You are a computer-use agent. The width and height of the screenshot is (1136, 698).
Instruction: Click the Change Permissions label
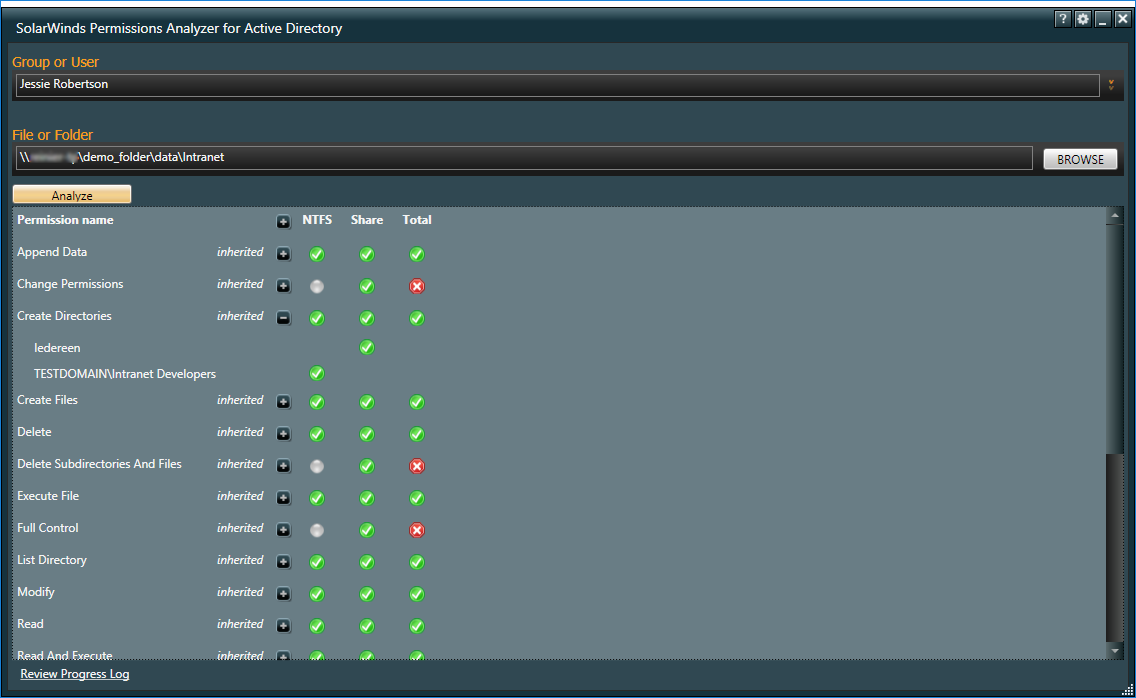tap(70, 284)
